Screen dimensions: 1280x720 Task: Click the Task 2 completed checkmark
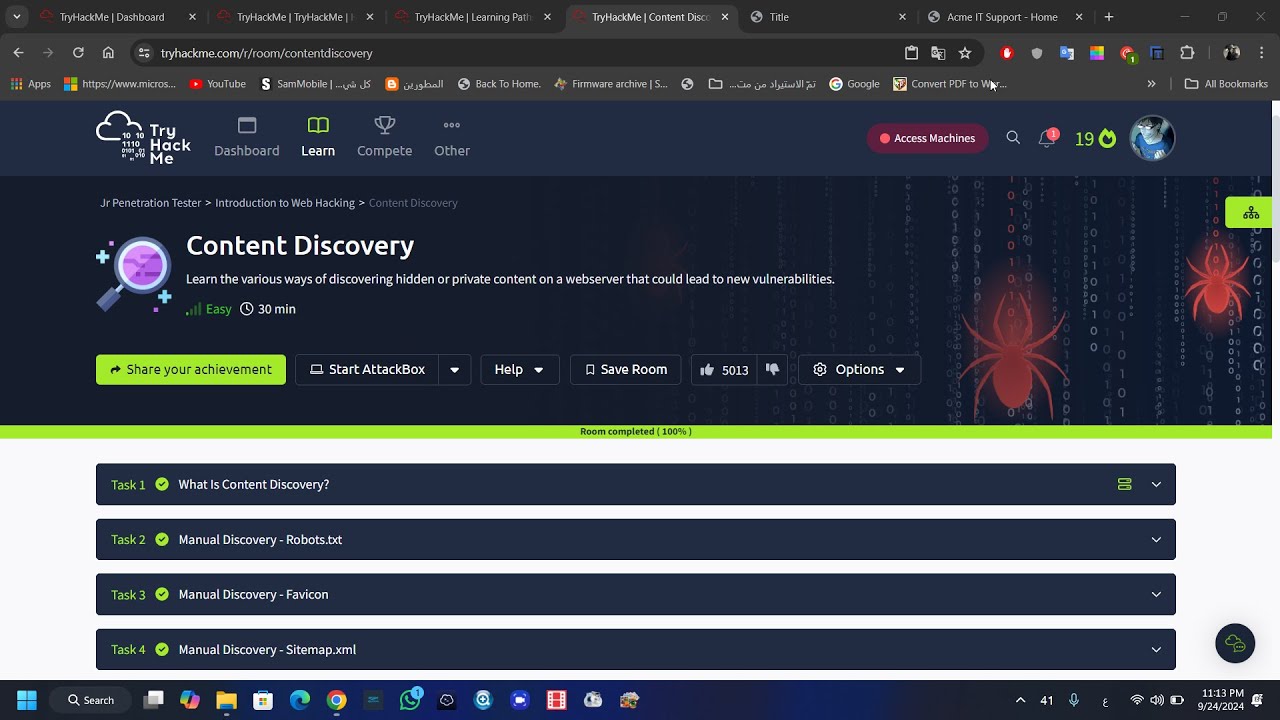pos(162,539)
